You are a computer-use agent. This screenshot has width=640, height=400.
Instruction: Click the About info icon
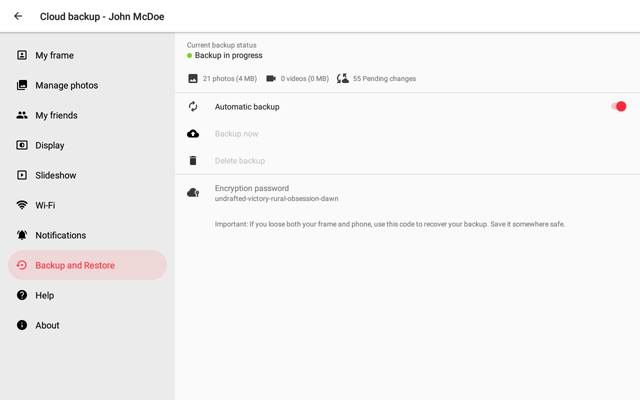pyautogui.click(x=22, y=325)
